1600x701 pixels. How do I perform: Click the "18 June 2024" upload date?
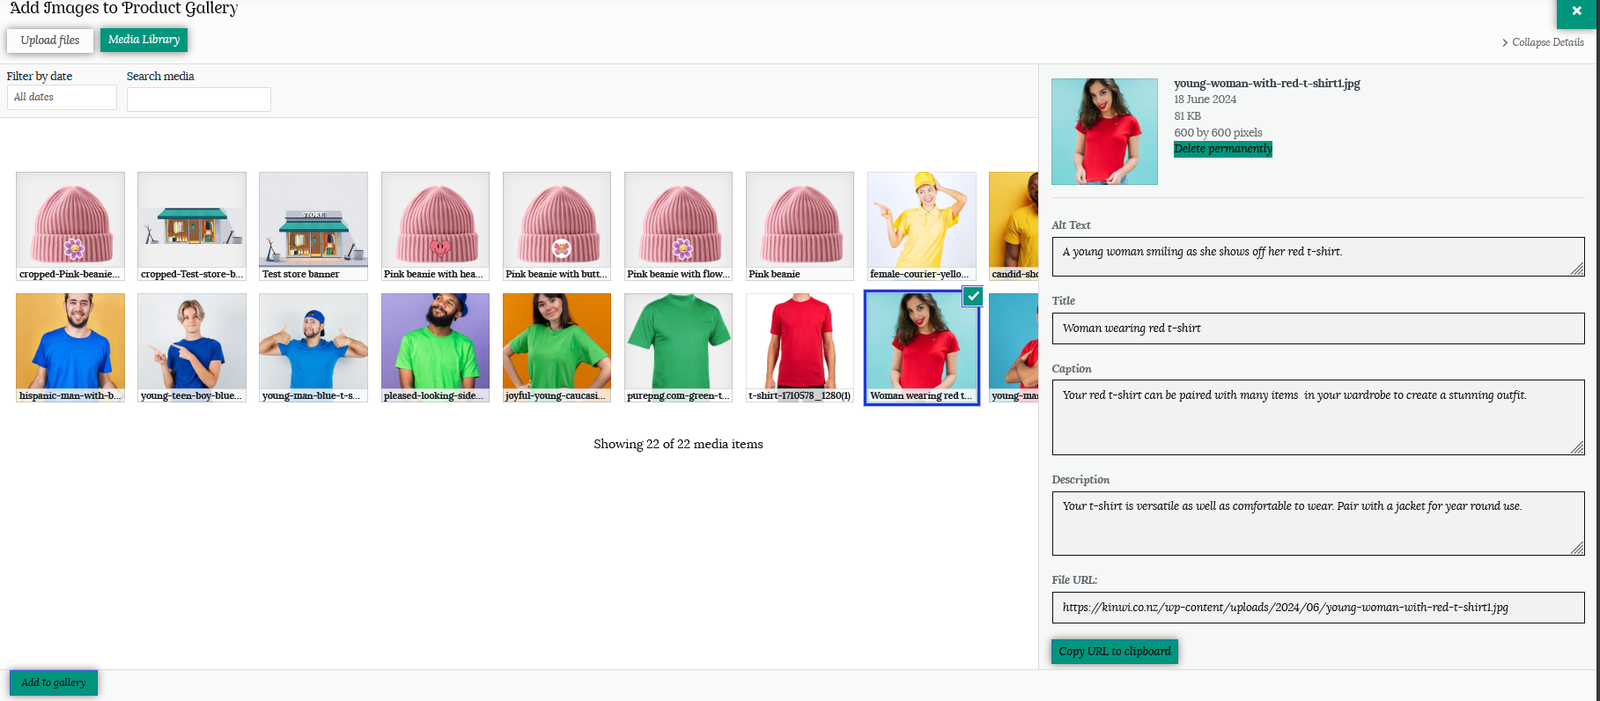point(1205,99)
